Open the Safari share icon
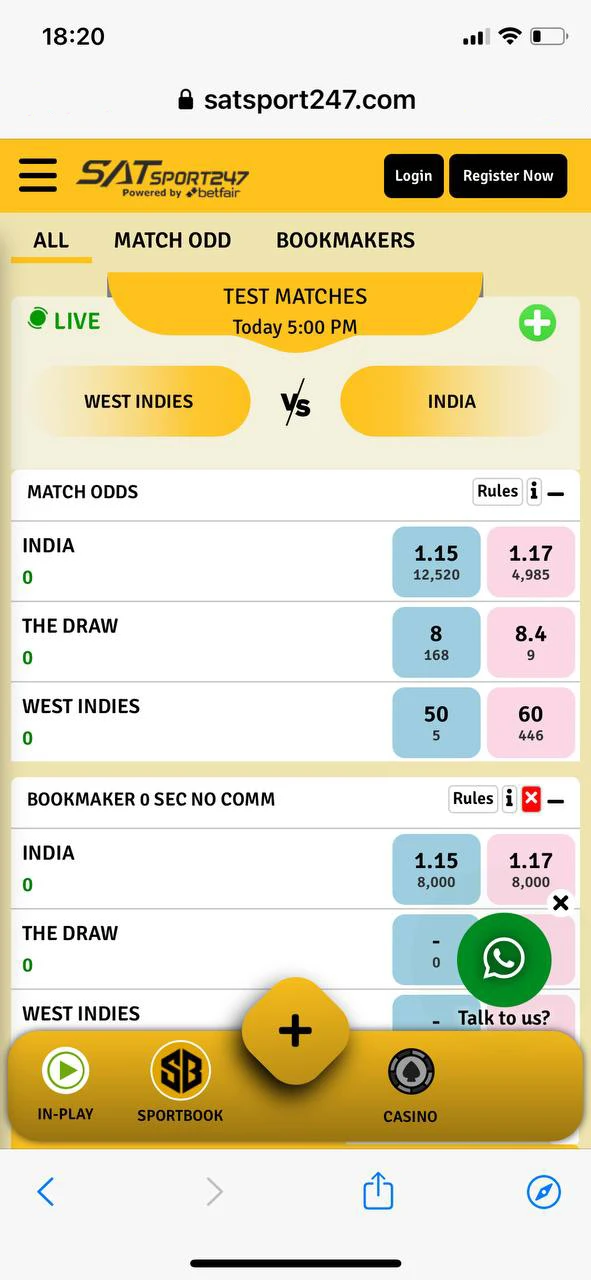The width and height of the screenshot is (591, 1280). (x=377, y=1191)
